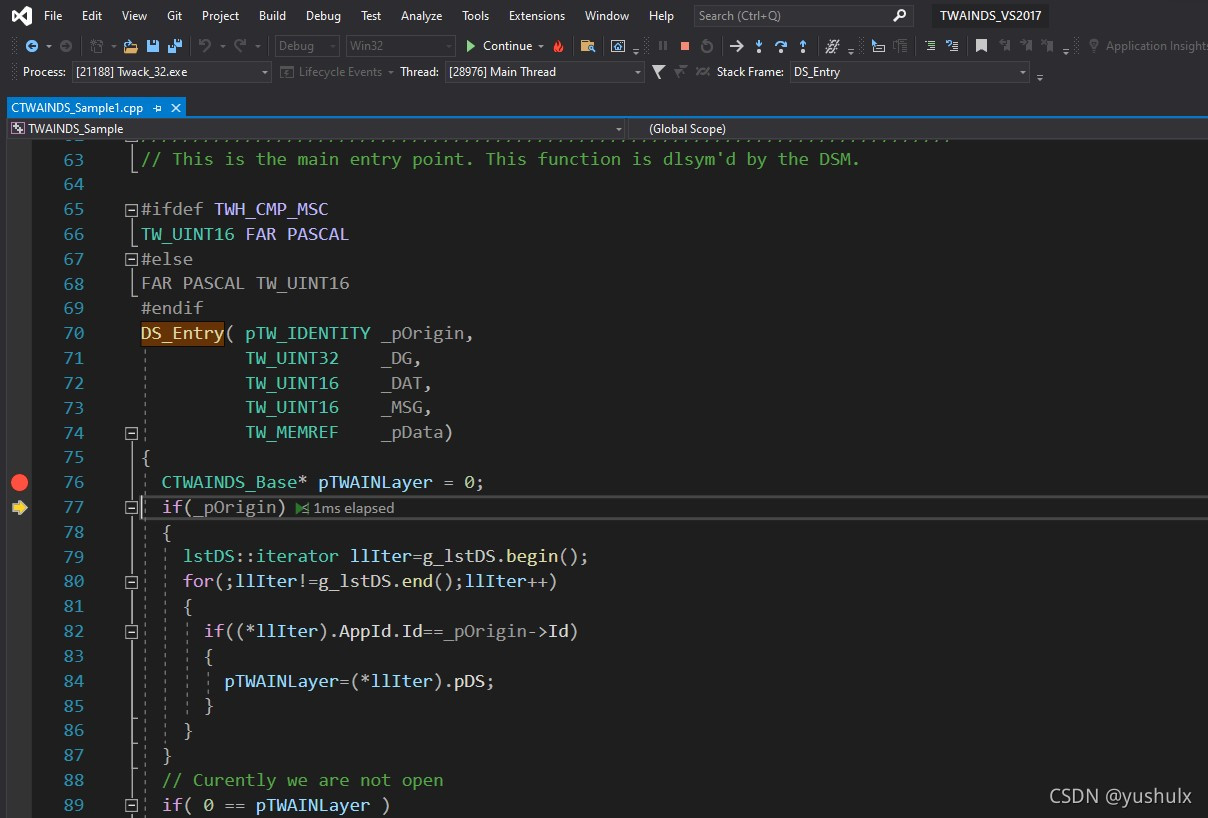Click the line 76 breakpoint dot

19,482
